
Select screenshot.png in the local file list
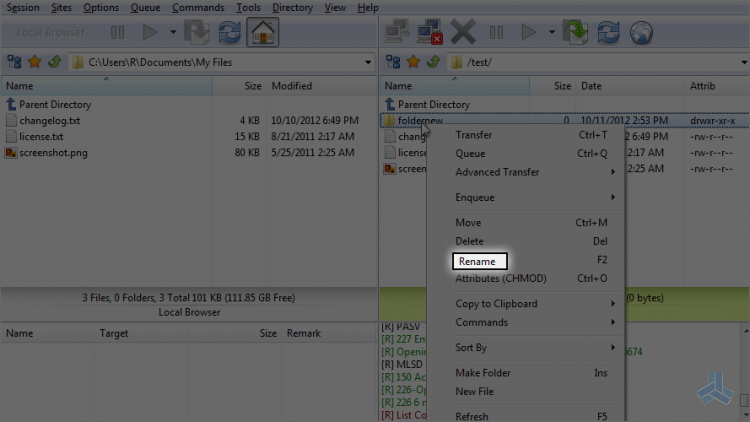53,153
